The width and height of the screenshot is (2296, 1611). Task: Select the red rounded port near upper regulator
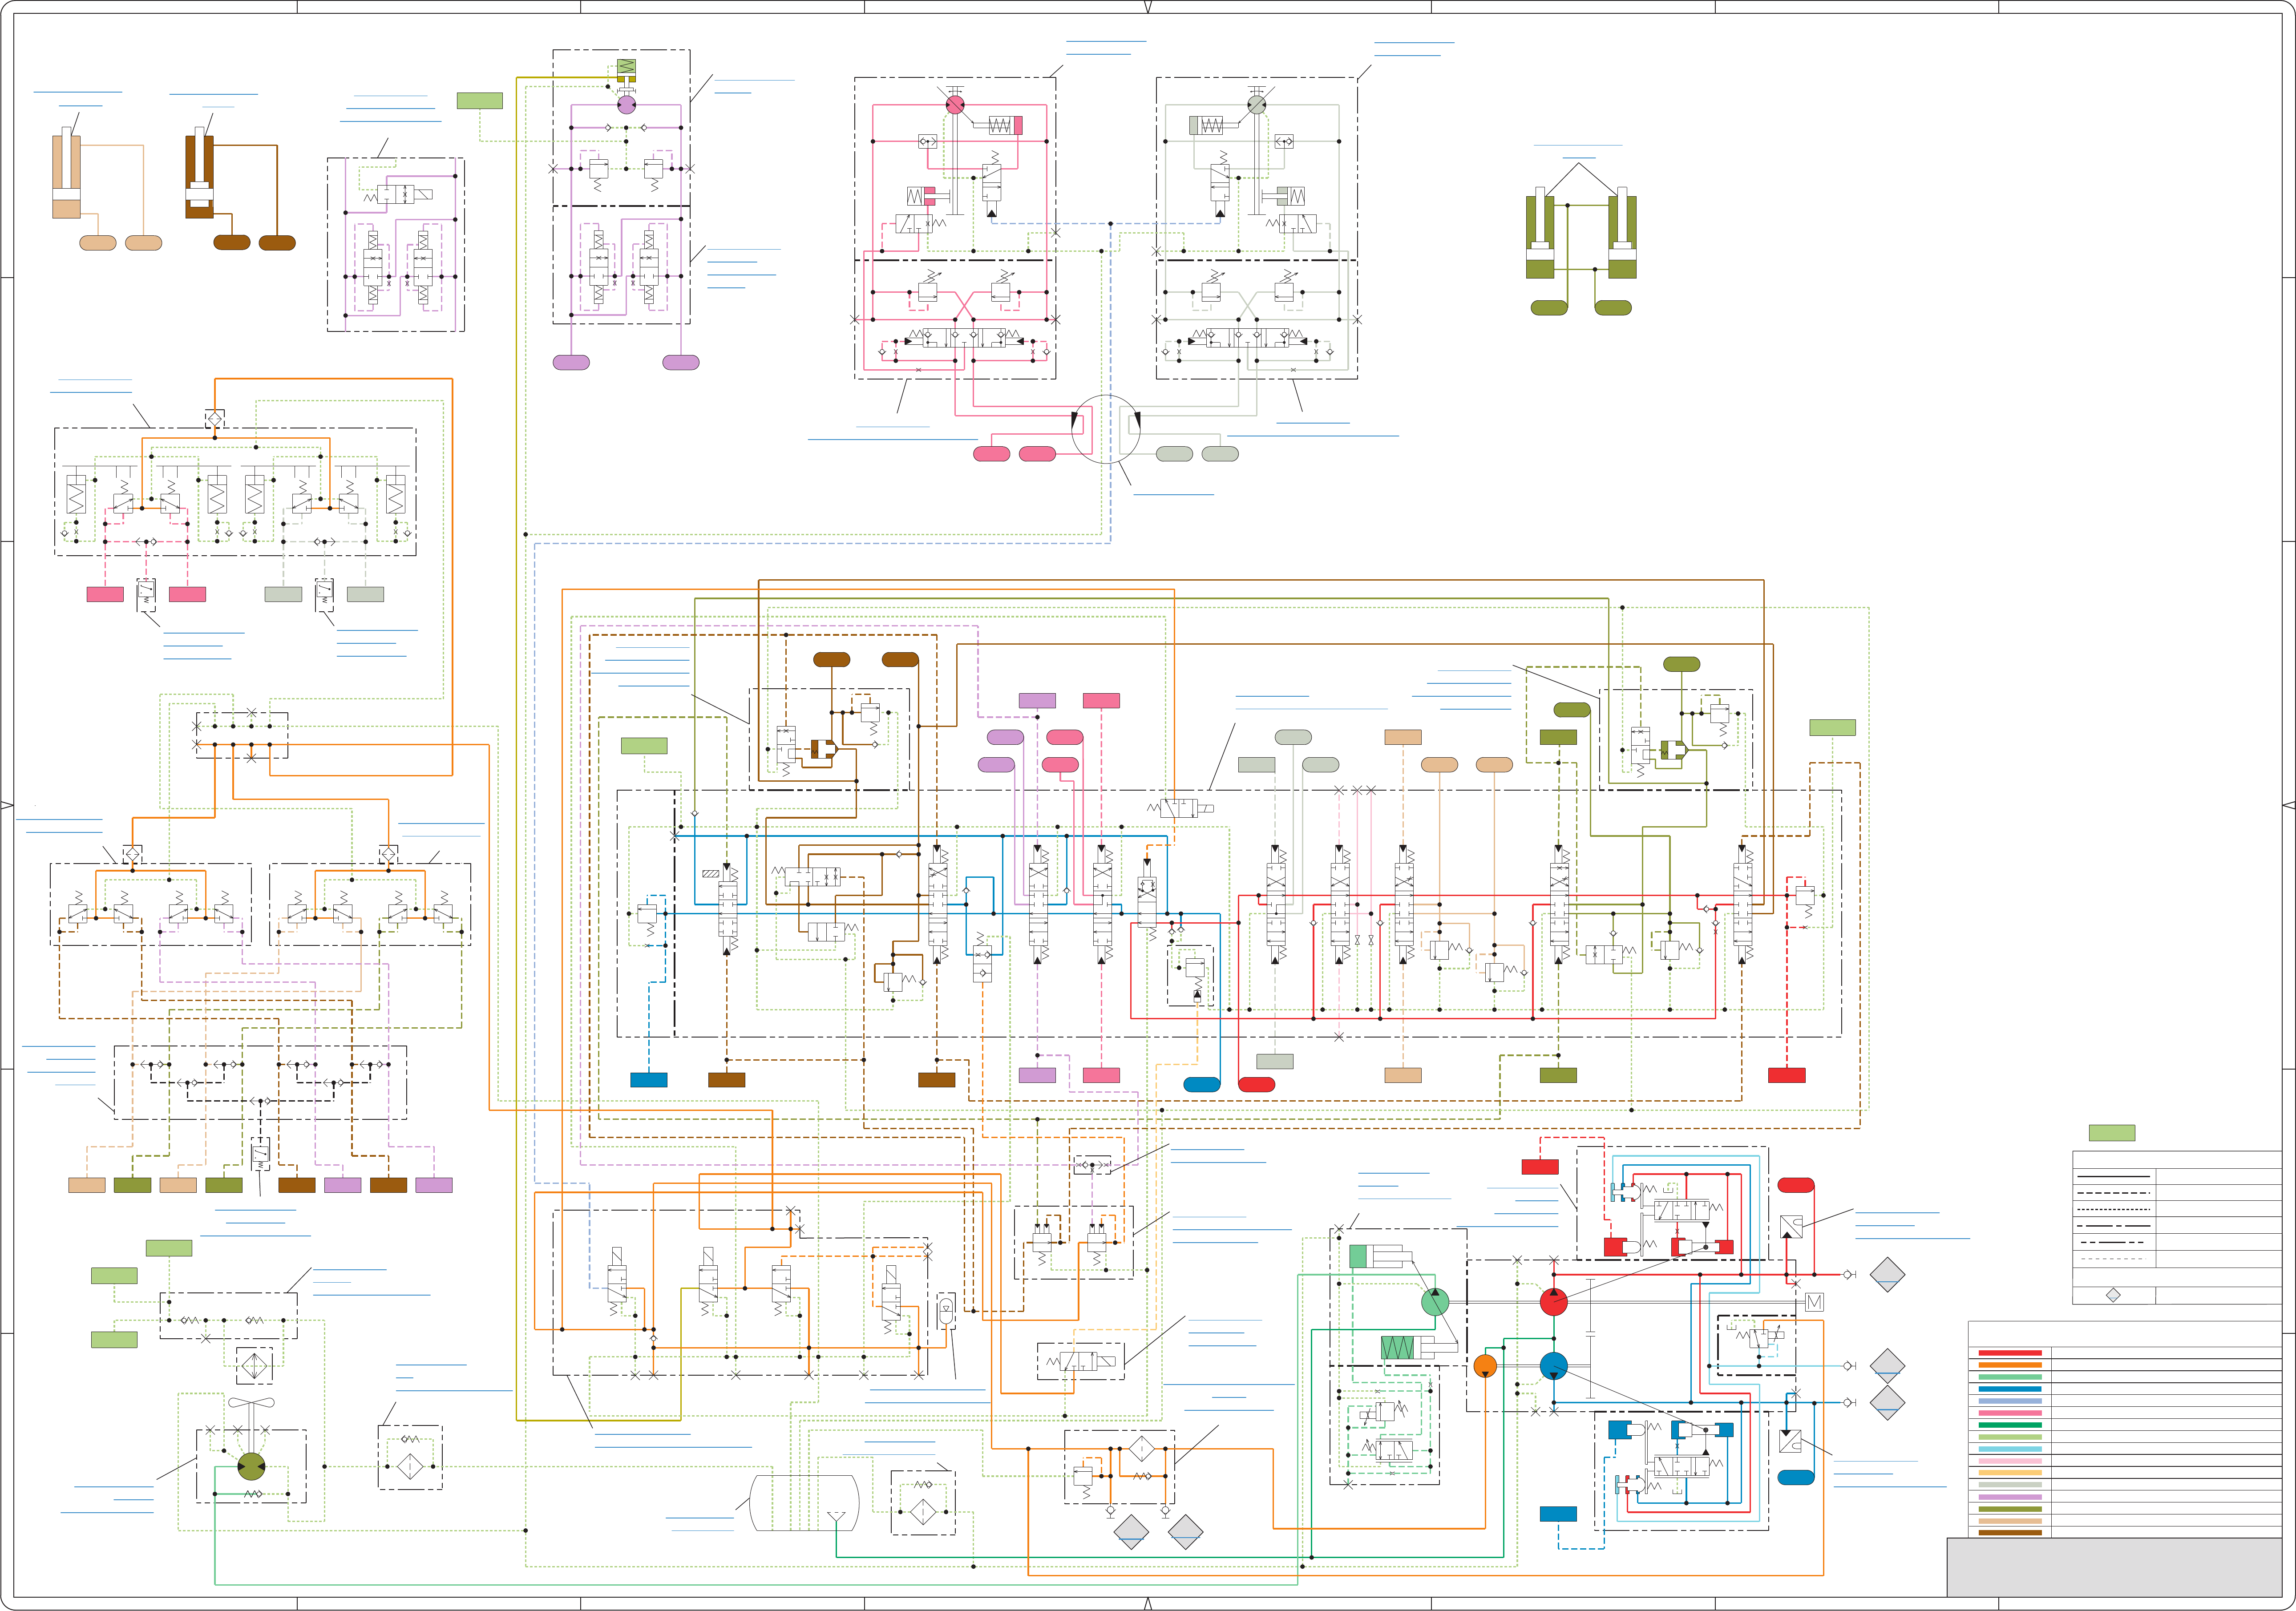click(1796, 1185)
